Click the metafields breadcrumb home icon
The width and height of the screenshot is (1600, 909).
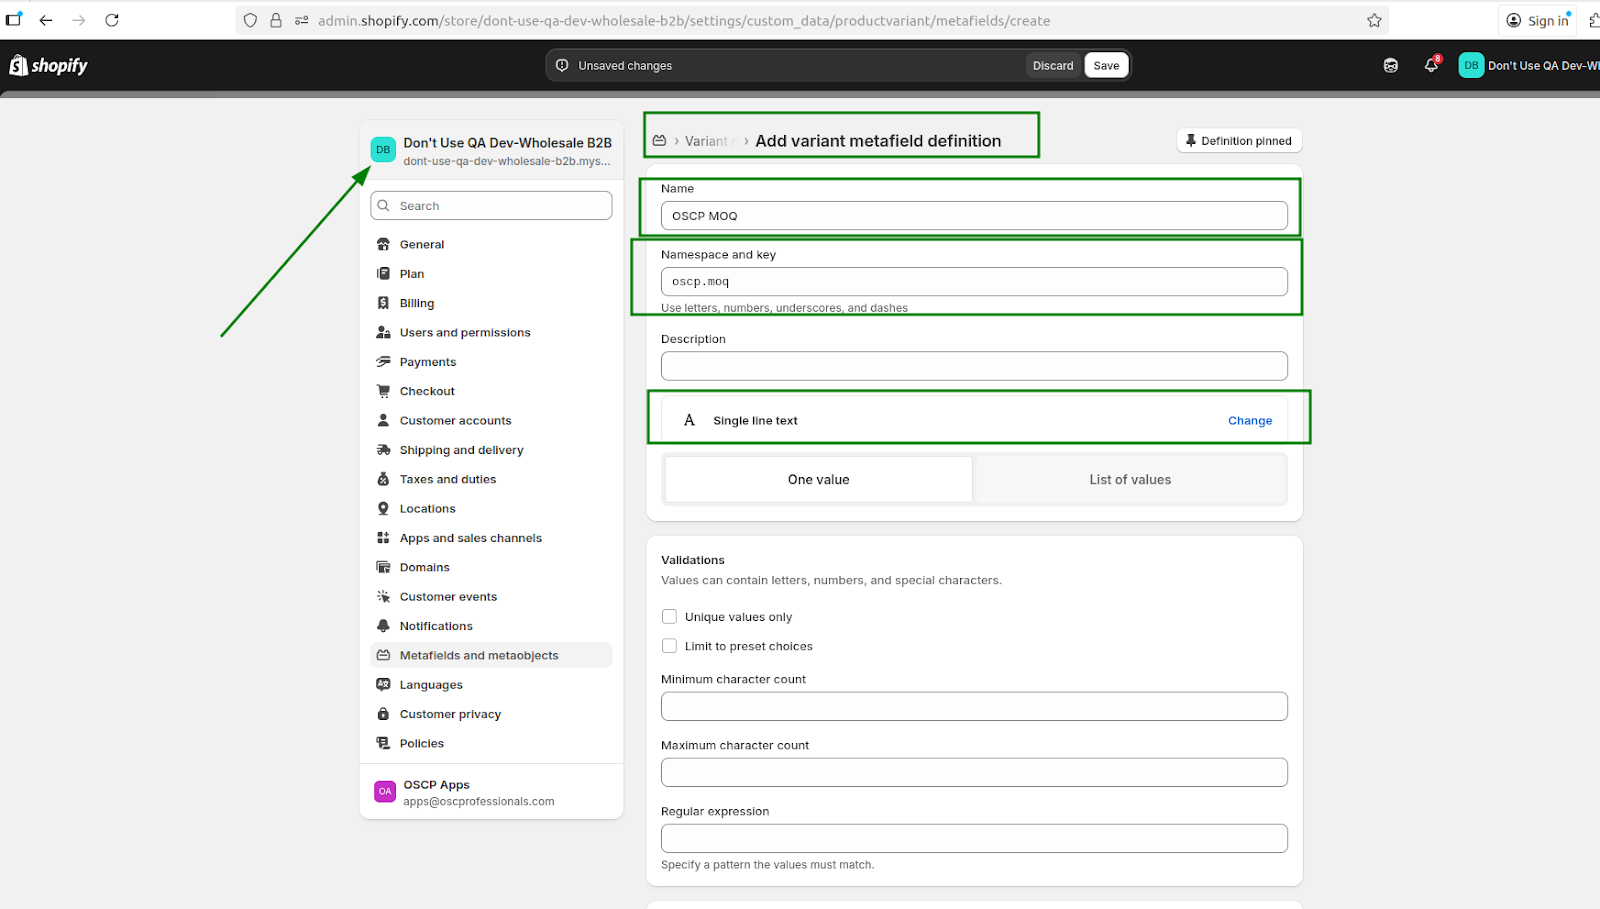(x=659, y=141)
